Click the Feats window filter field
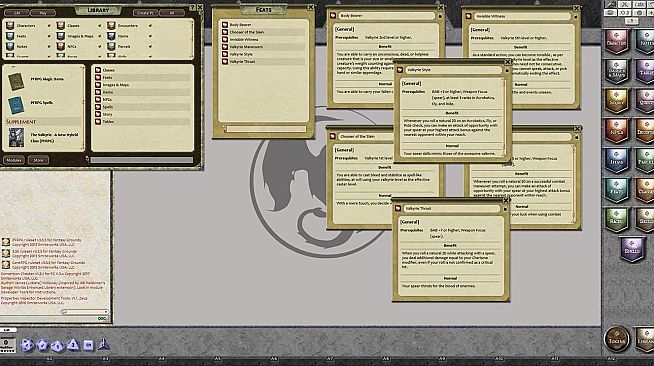Viewport: 654px width, 366px height. (266, 129)
